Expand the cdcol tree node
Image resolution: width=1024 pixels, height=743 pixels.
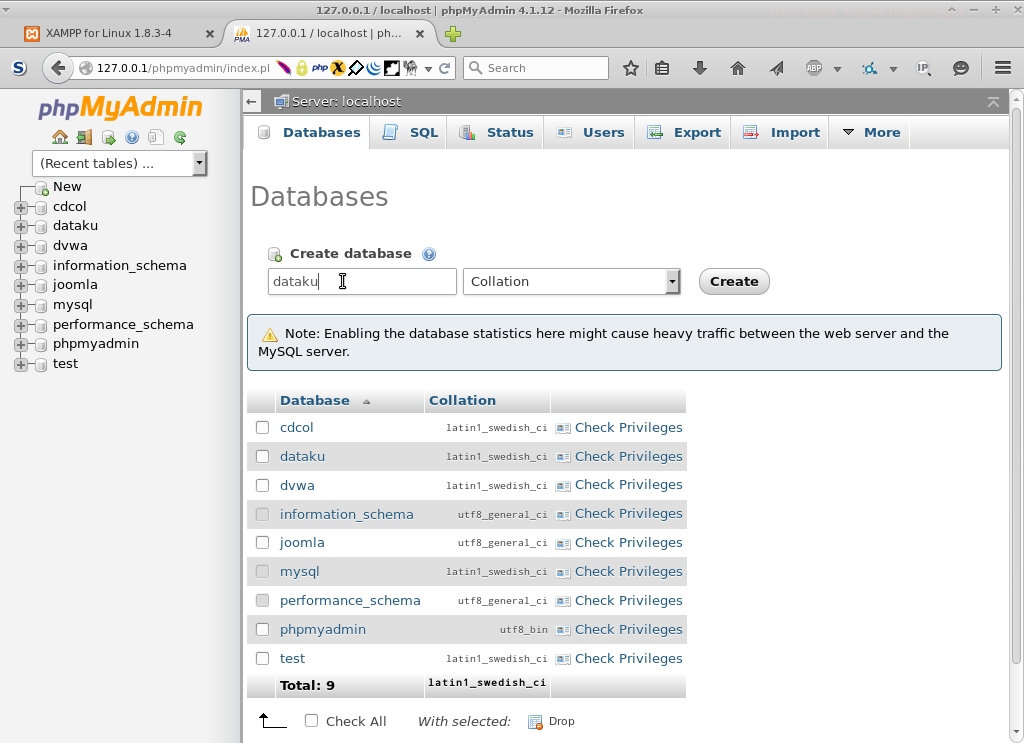(x=21, y=208)
